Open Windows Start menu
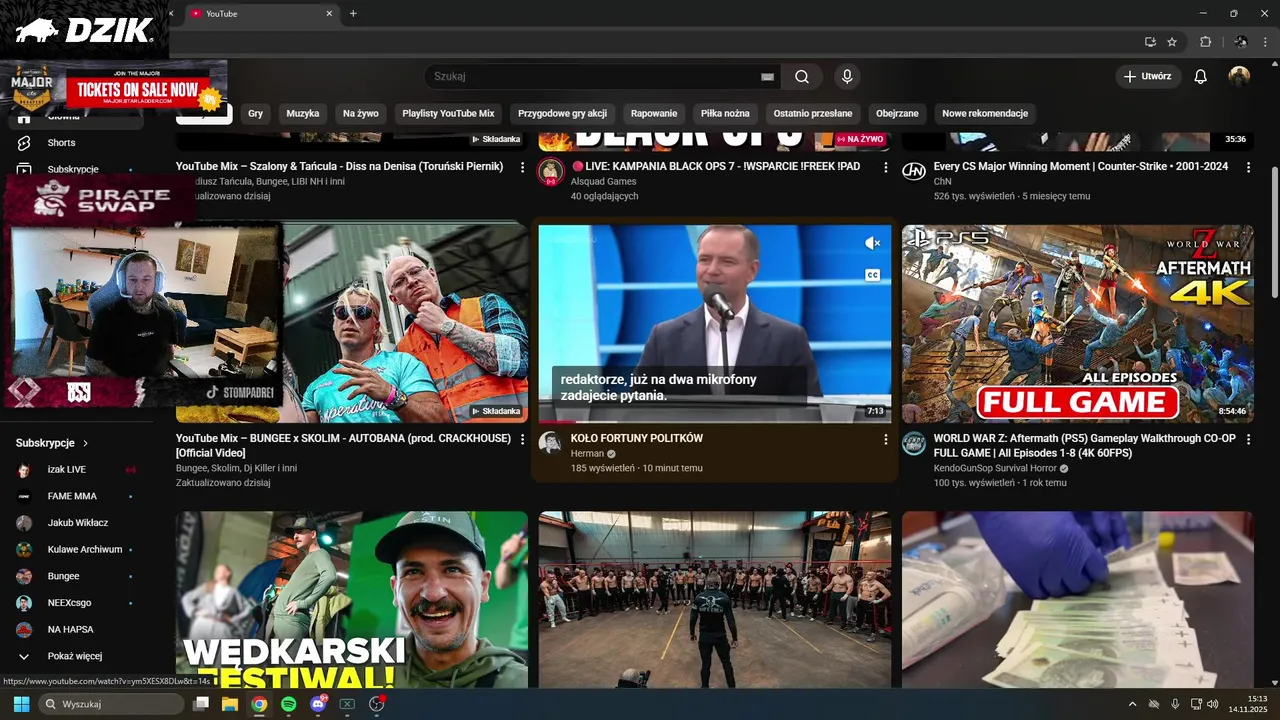This screenshot has width=1280, height=720. (21, 704)
